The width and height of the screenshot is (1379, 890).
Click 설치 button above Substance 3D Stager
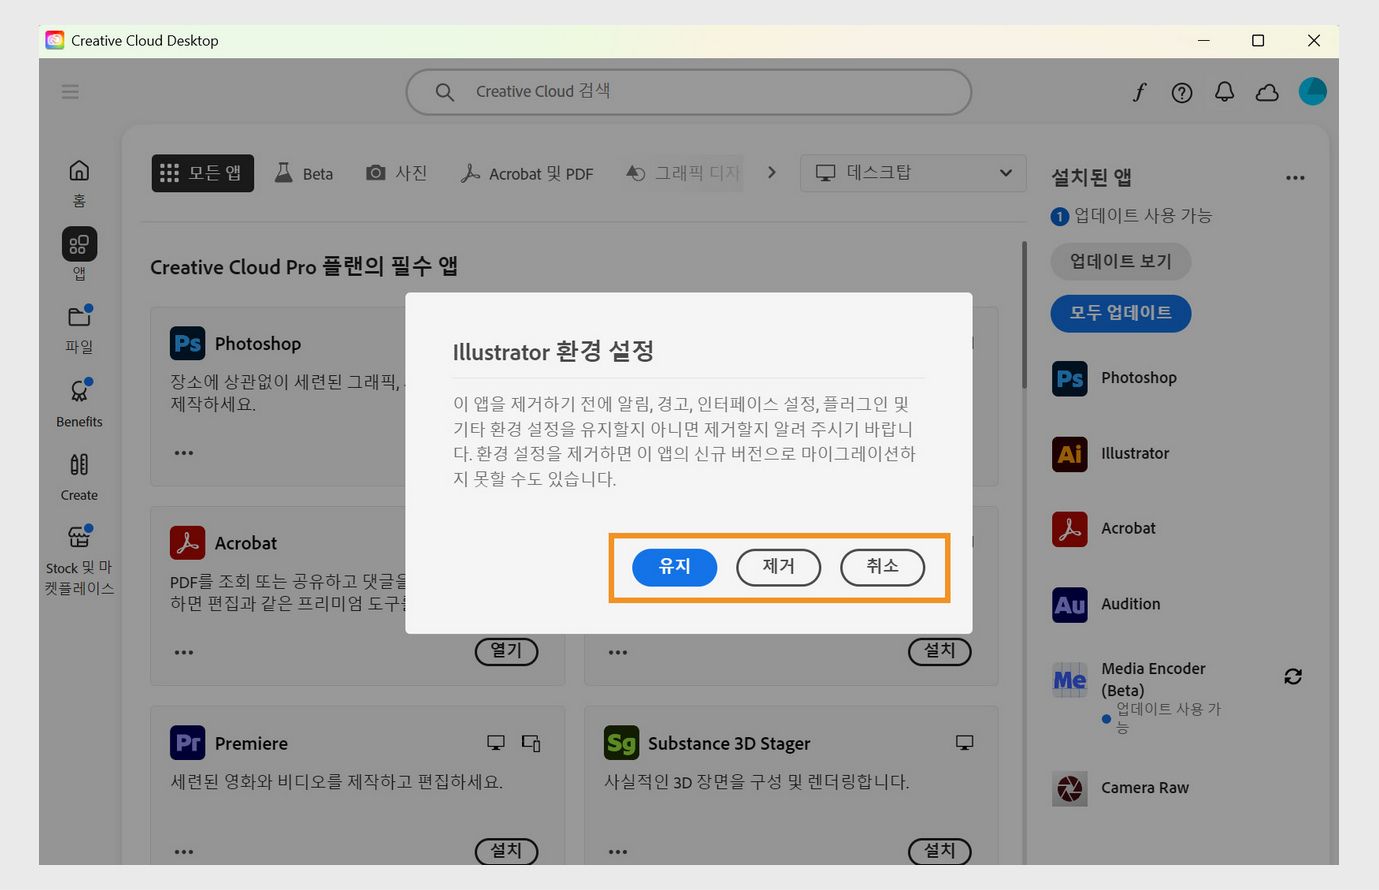[x=940, y=651]
